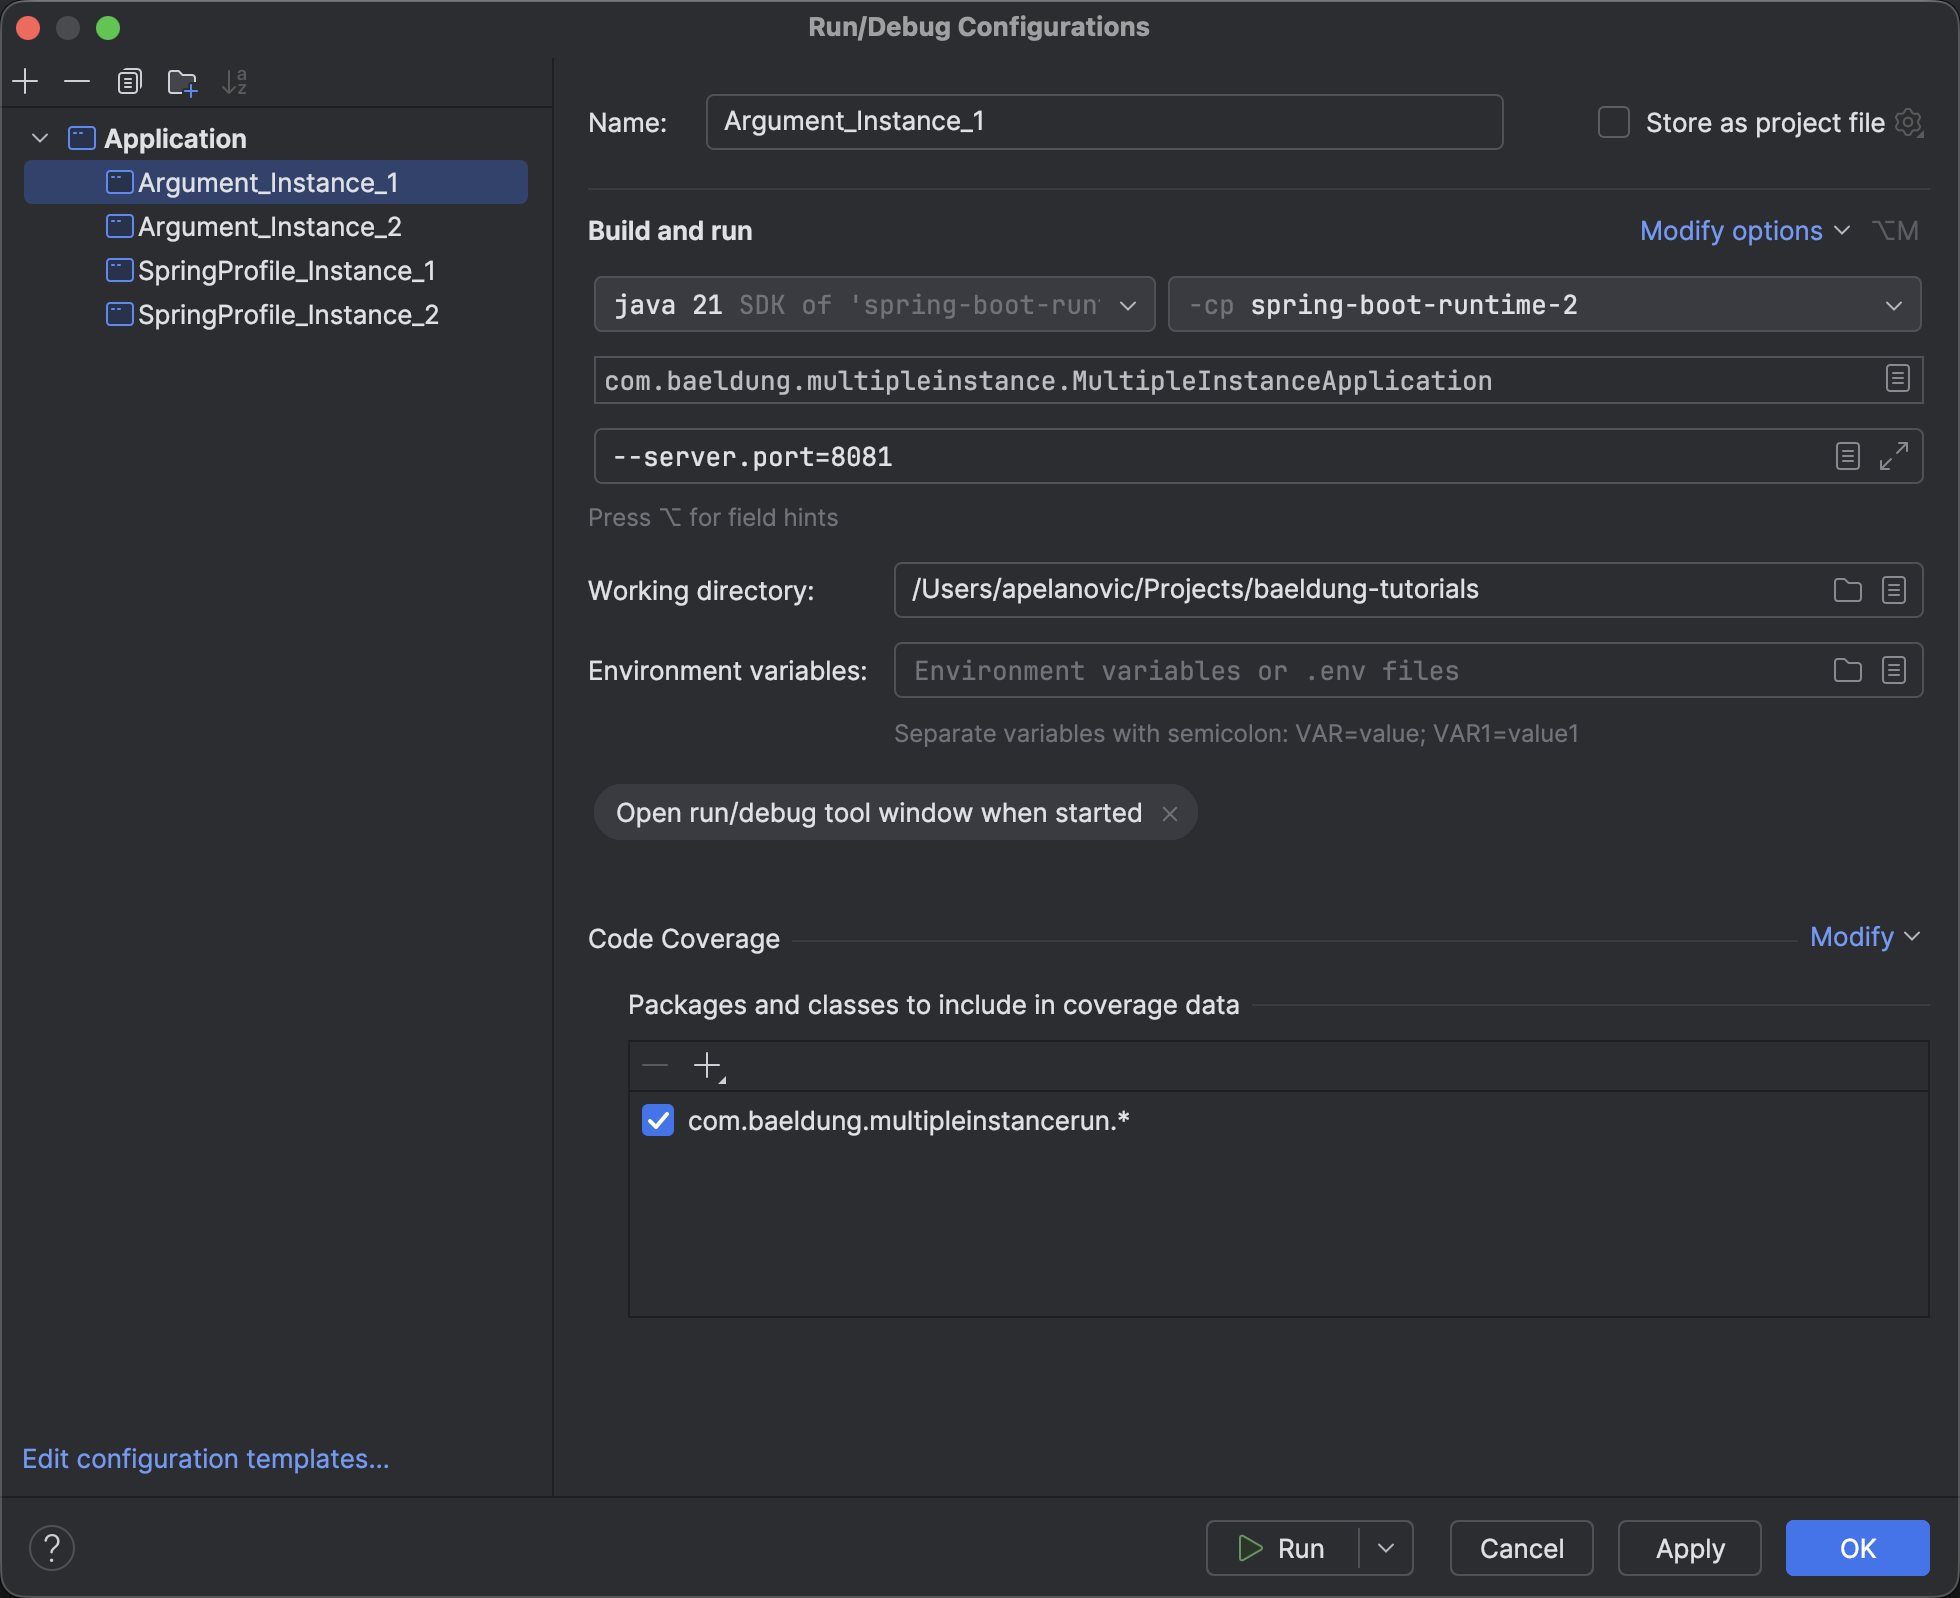Select SpringProfile_Instance_1 configuration
The width and height of the screenshot is (1960, 1598).
286,271
